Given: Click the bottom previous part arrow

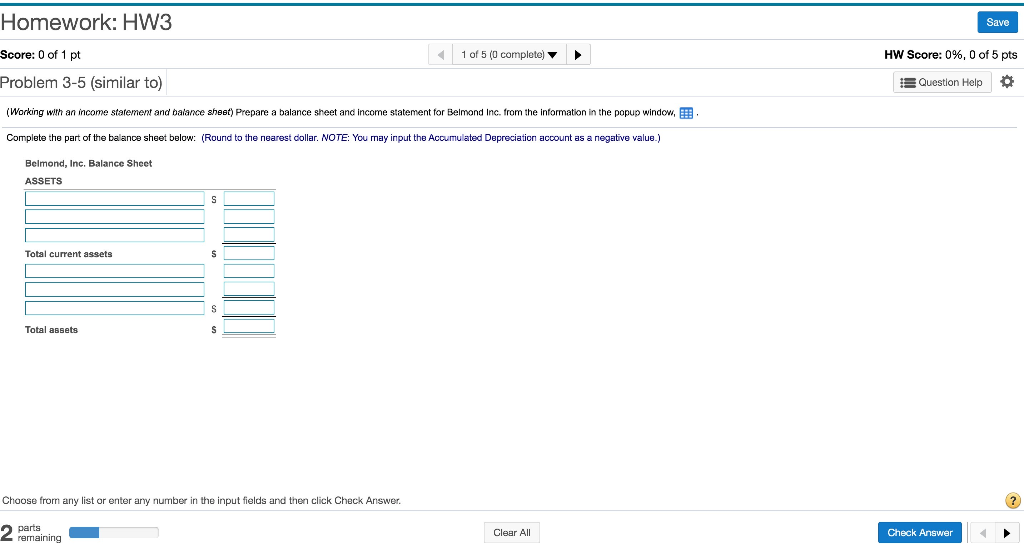Looking at the screenshot, I should tap(982, 533).
